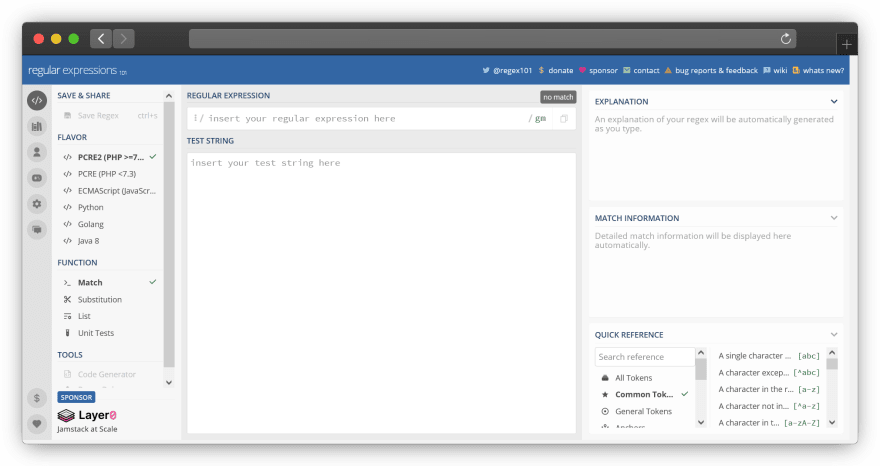
Task: Open the whats new link
Action: 818,70
